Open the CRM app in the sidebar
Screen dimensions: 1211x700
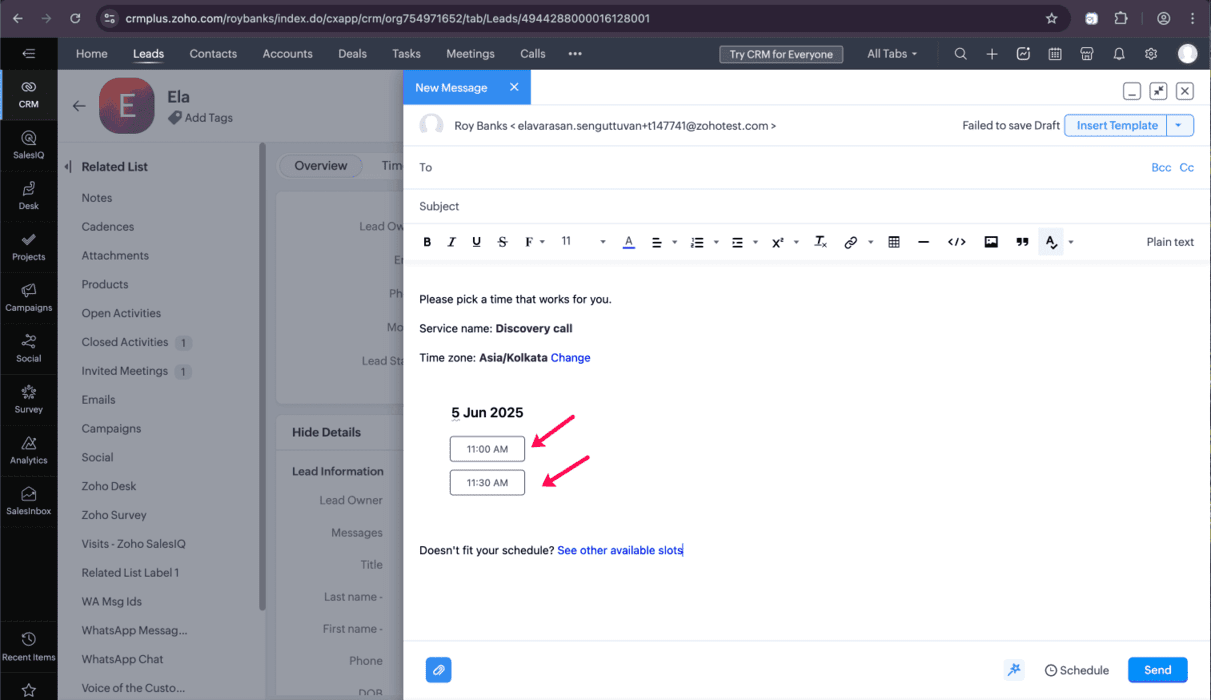[28, 95]
